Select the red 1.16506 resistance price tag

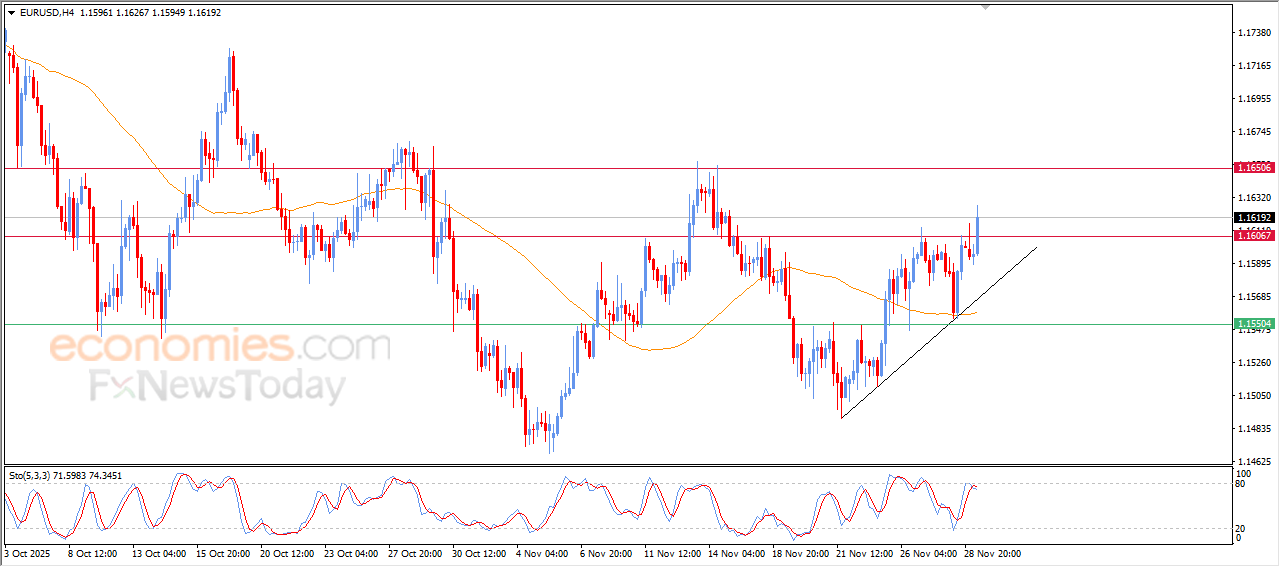click(1253, 168)
